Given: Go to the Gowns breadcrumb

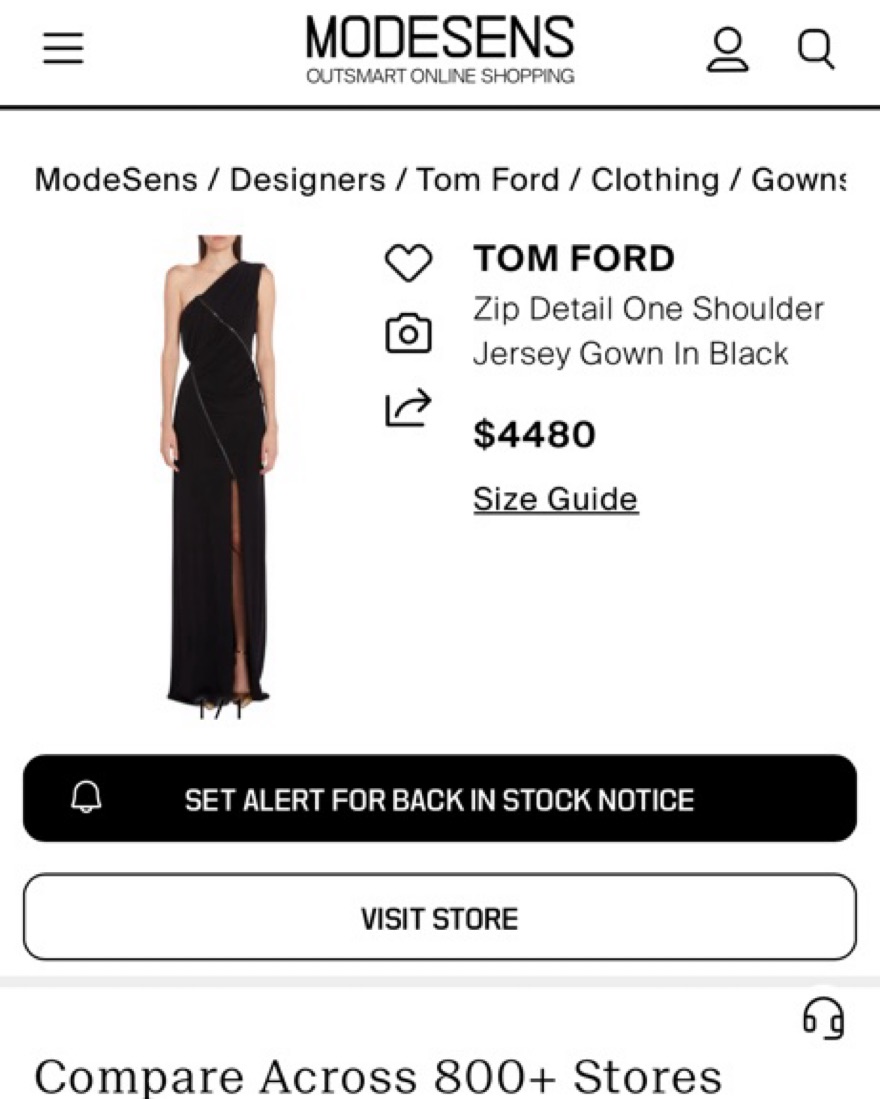Looking at the screenshot, I should [798, 180].
